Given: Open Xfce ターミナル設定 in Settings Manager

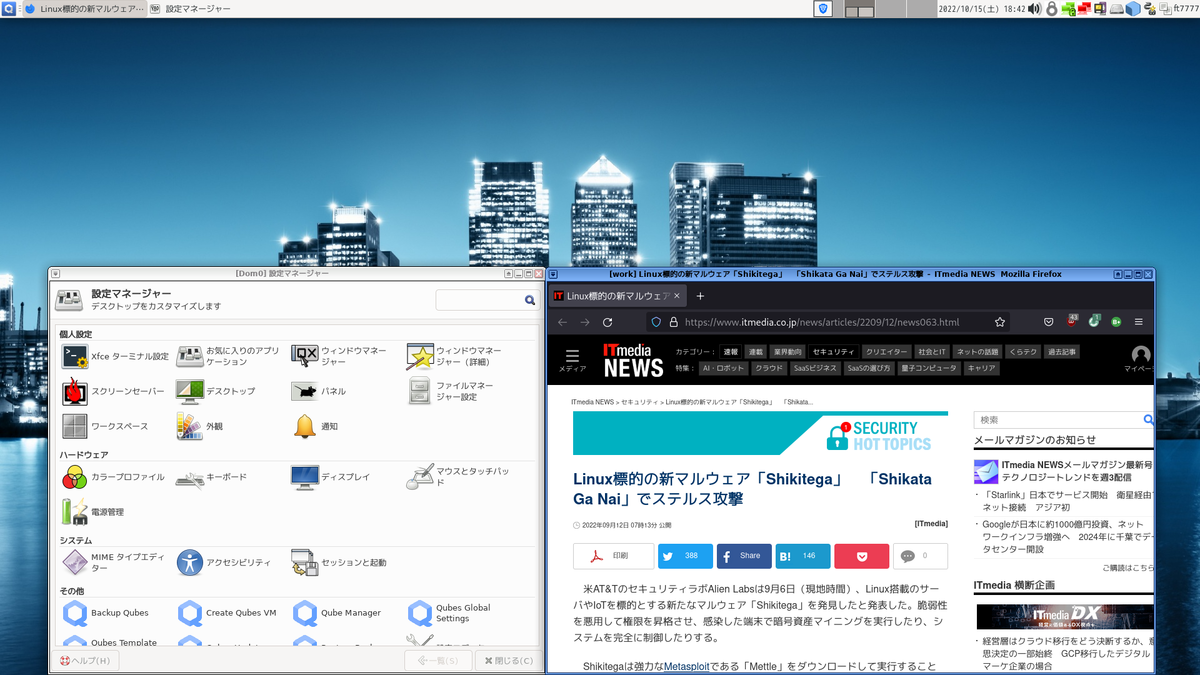Looking at the screenshot, I should [x=116, y=357].
